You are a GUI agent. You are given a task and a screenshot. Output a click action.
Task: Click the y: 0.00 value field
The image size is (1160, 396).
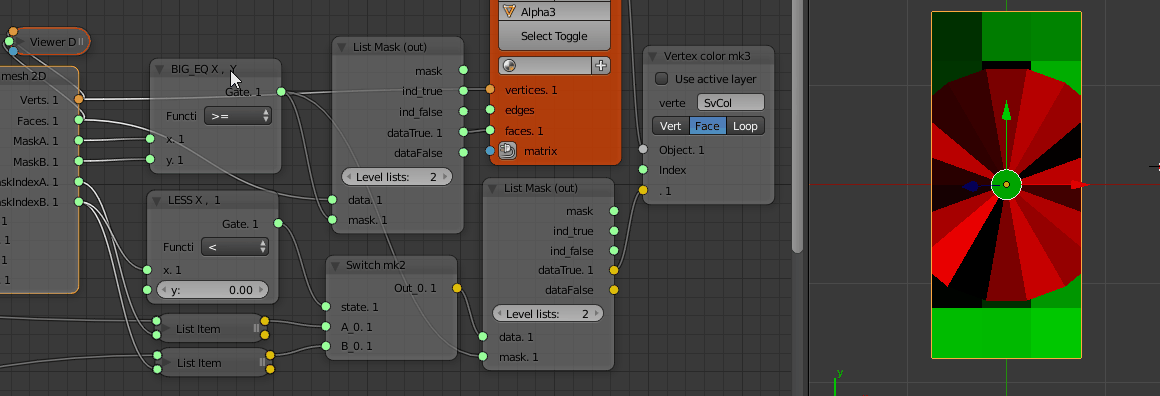click(212, 290)
